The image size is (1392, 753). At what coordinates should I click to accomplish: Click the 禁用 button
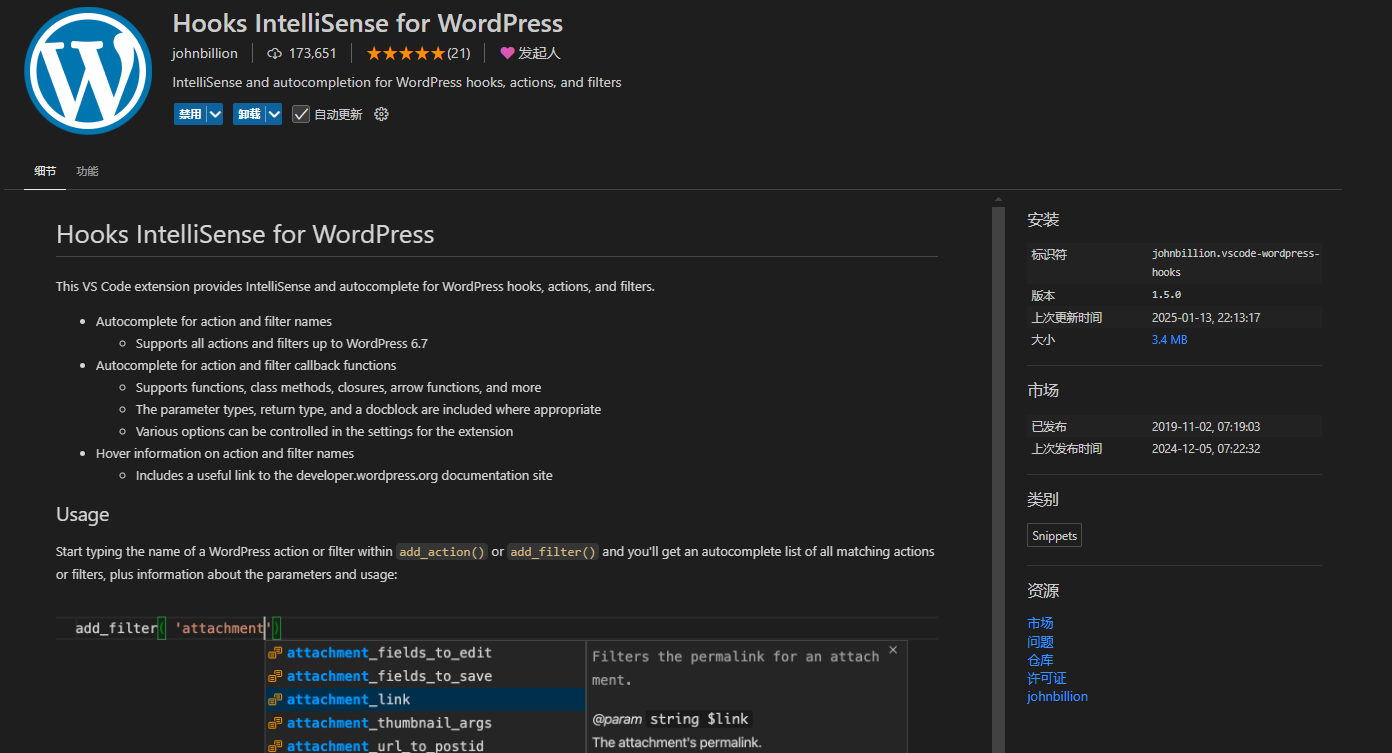(190, 114)
